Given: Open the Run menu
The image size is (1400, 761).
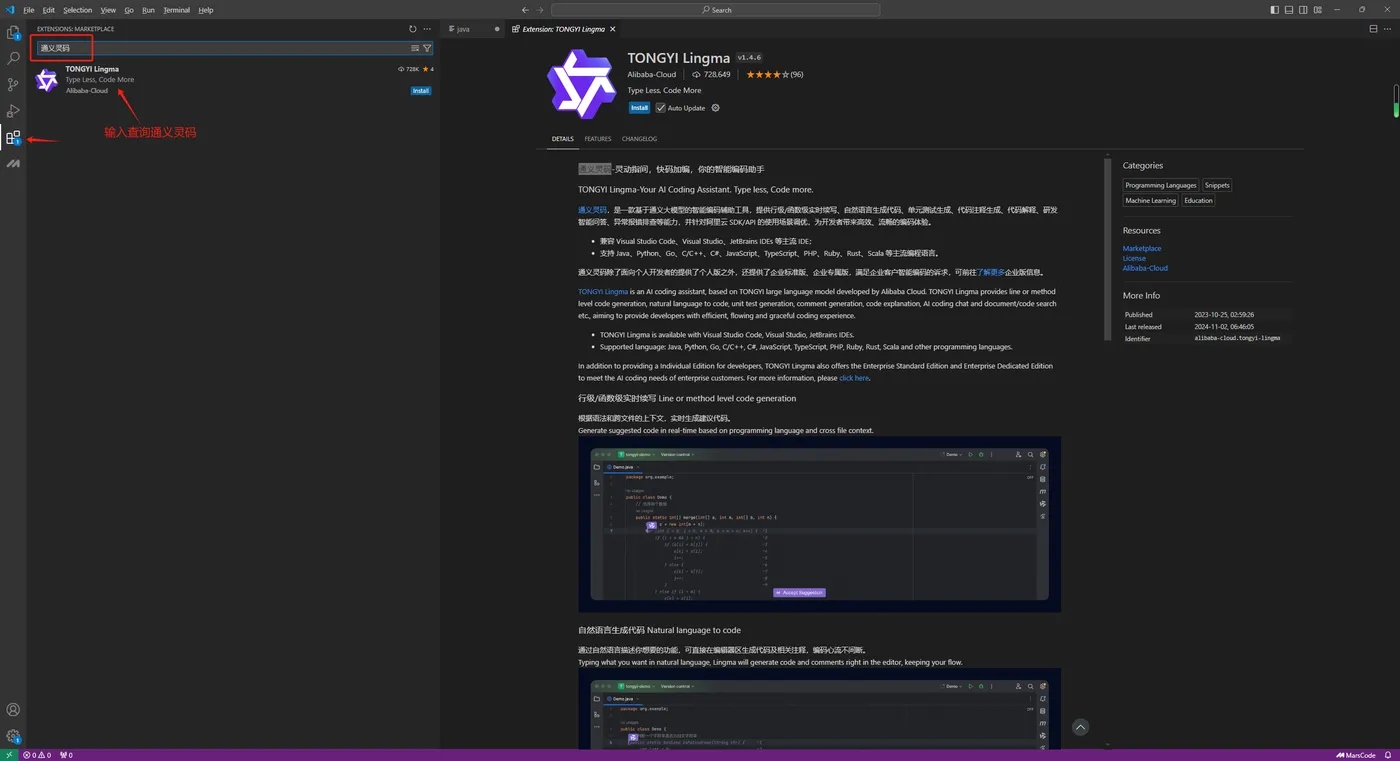Looking at the screenshot, I should pos(148,10).
